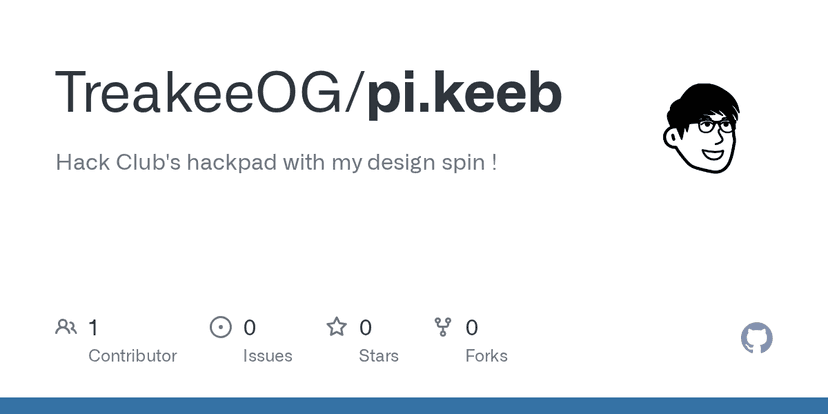The width and height of the screenshot is (828, 414).
Task: Open the cartoon face avatar image
Action: point(701,128)
